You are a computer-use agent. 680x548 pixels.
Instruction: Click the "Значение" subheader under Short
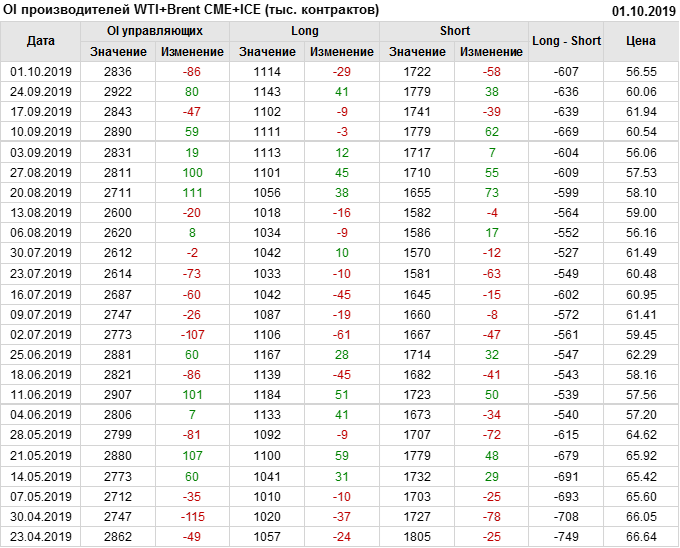click(418, 51)
